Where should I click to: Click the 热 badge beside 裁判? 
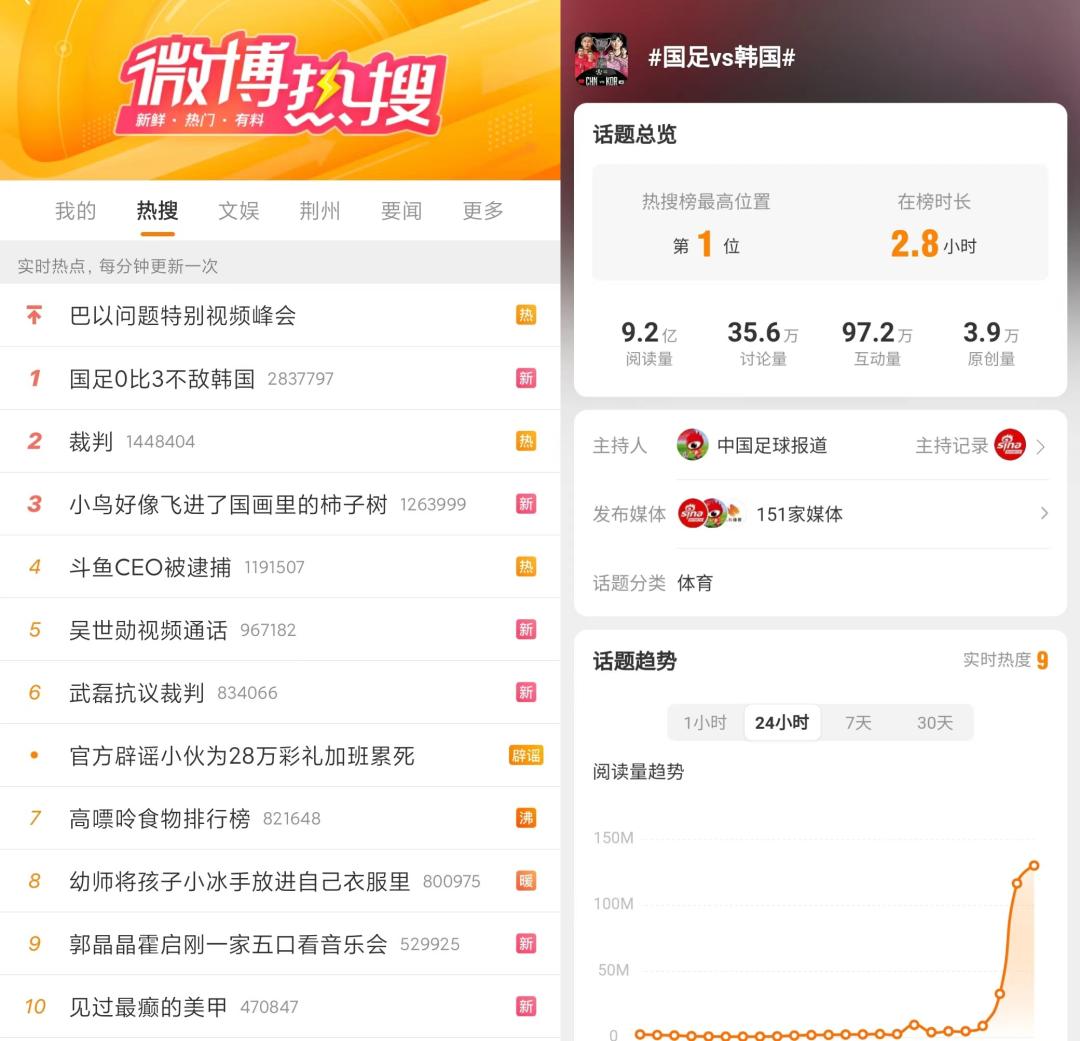coord(526,441)
